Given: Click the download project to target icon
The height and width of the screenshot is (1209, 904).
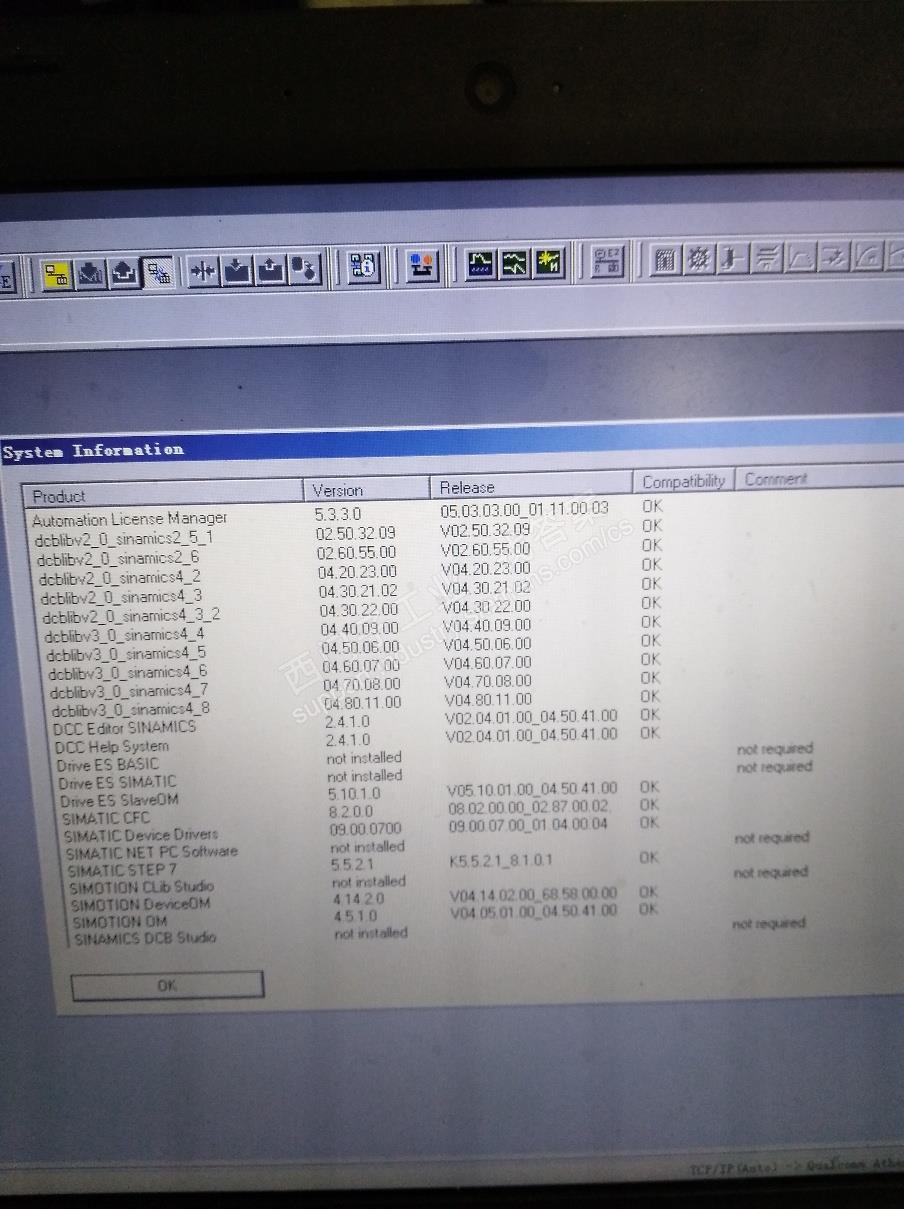Looking at the screenshot, I should [x=91, y=272].
